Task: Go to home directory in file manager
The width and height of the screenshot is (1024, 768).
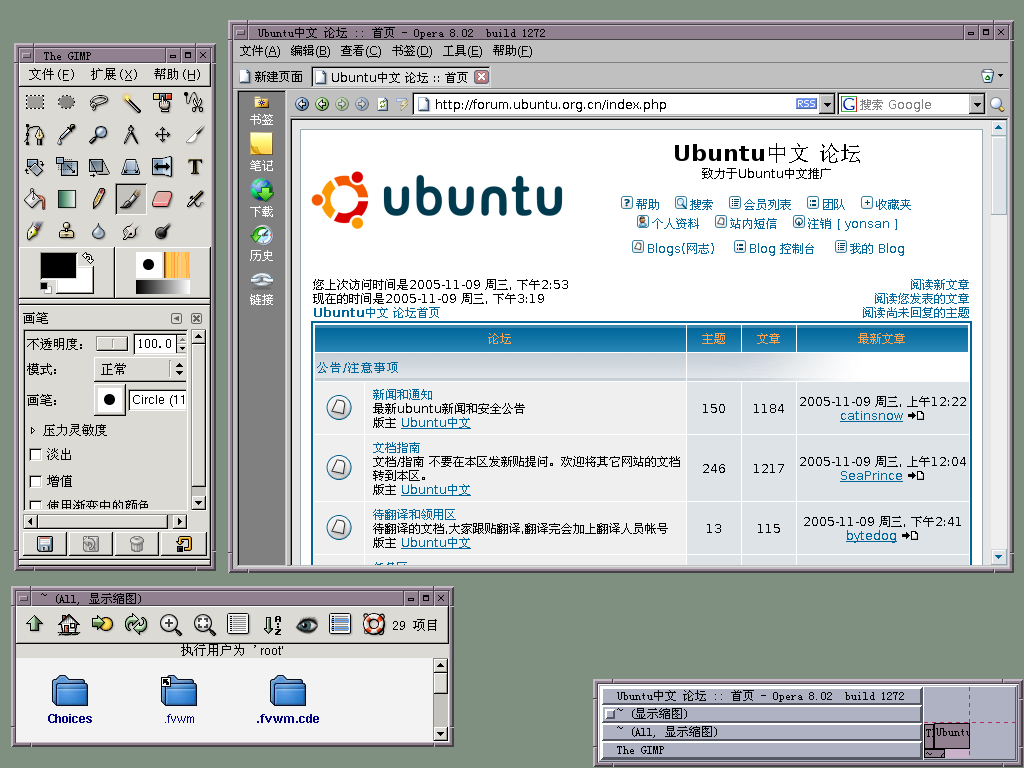Action: pyautogui.click(x=69, y=625)
